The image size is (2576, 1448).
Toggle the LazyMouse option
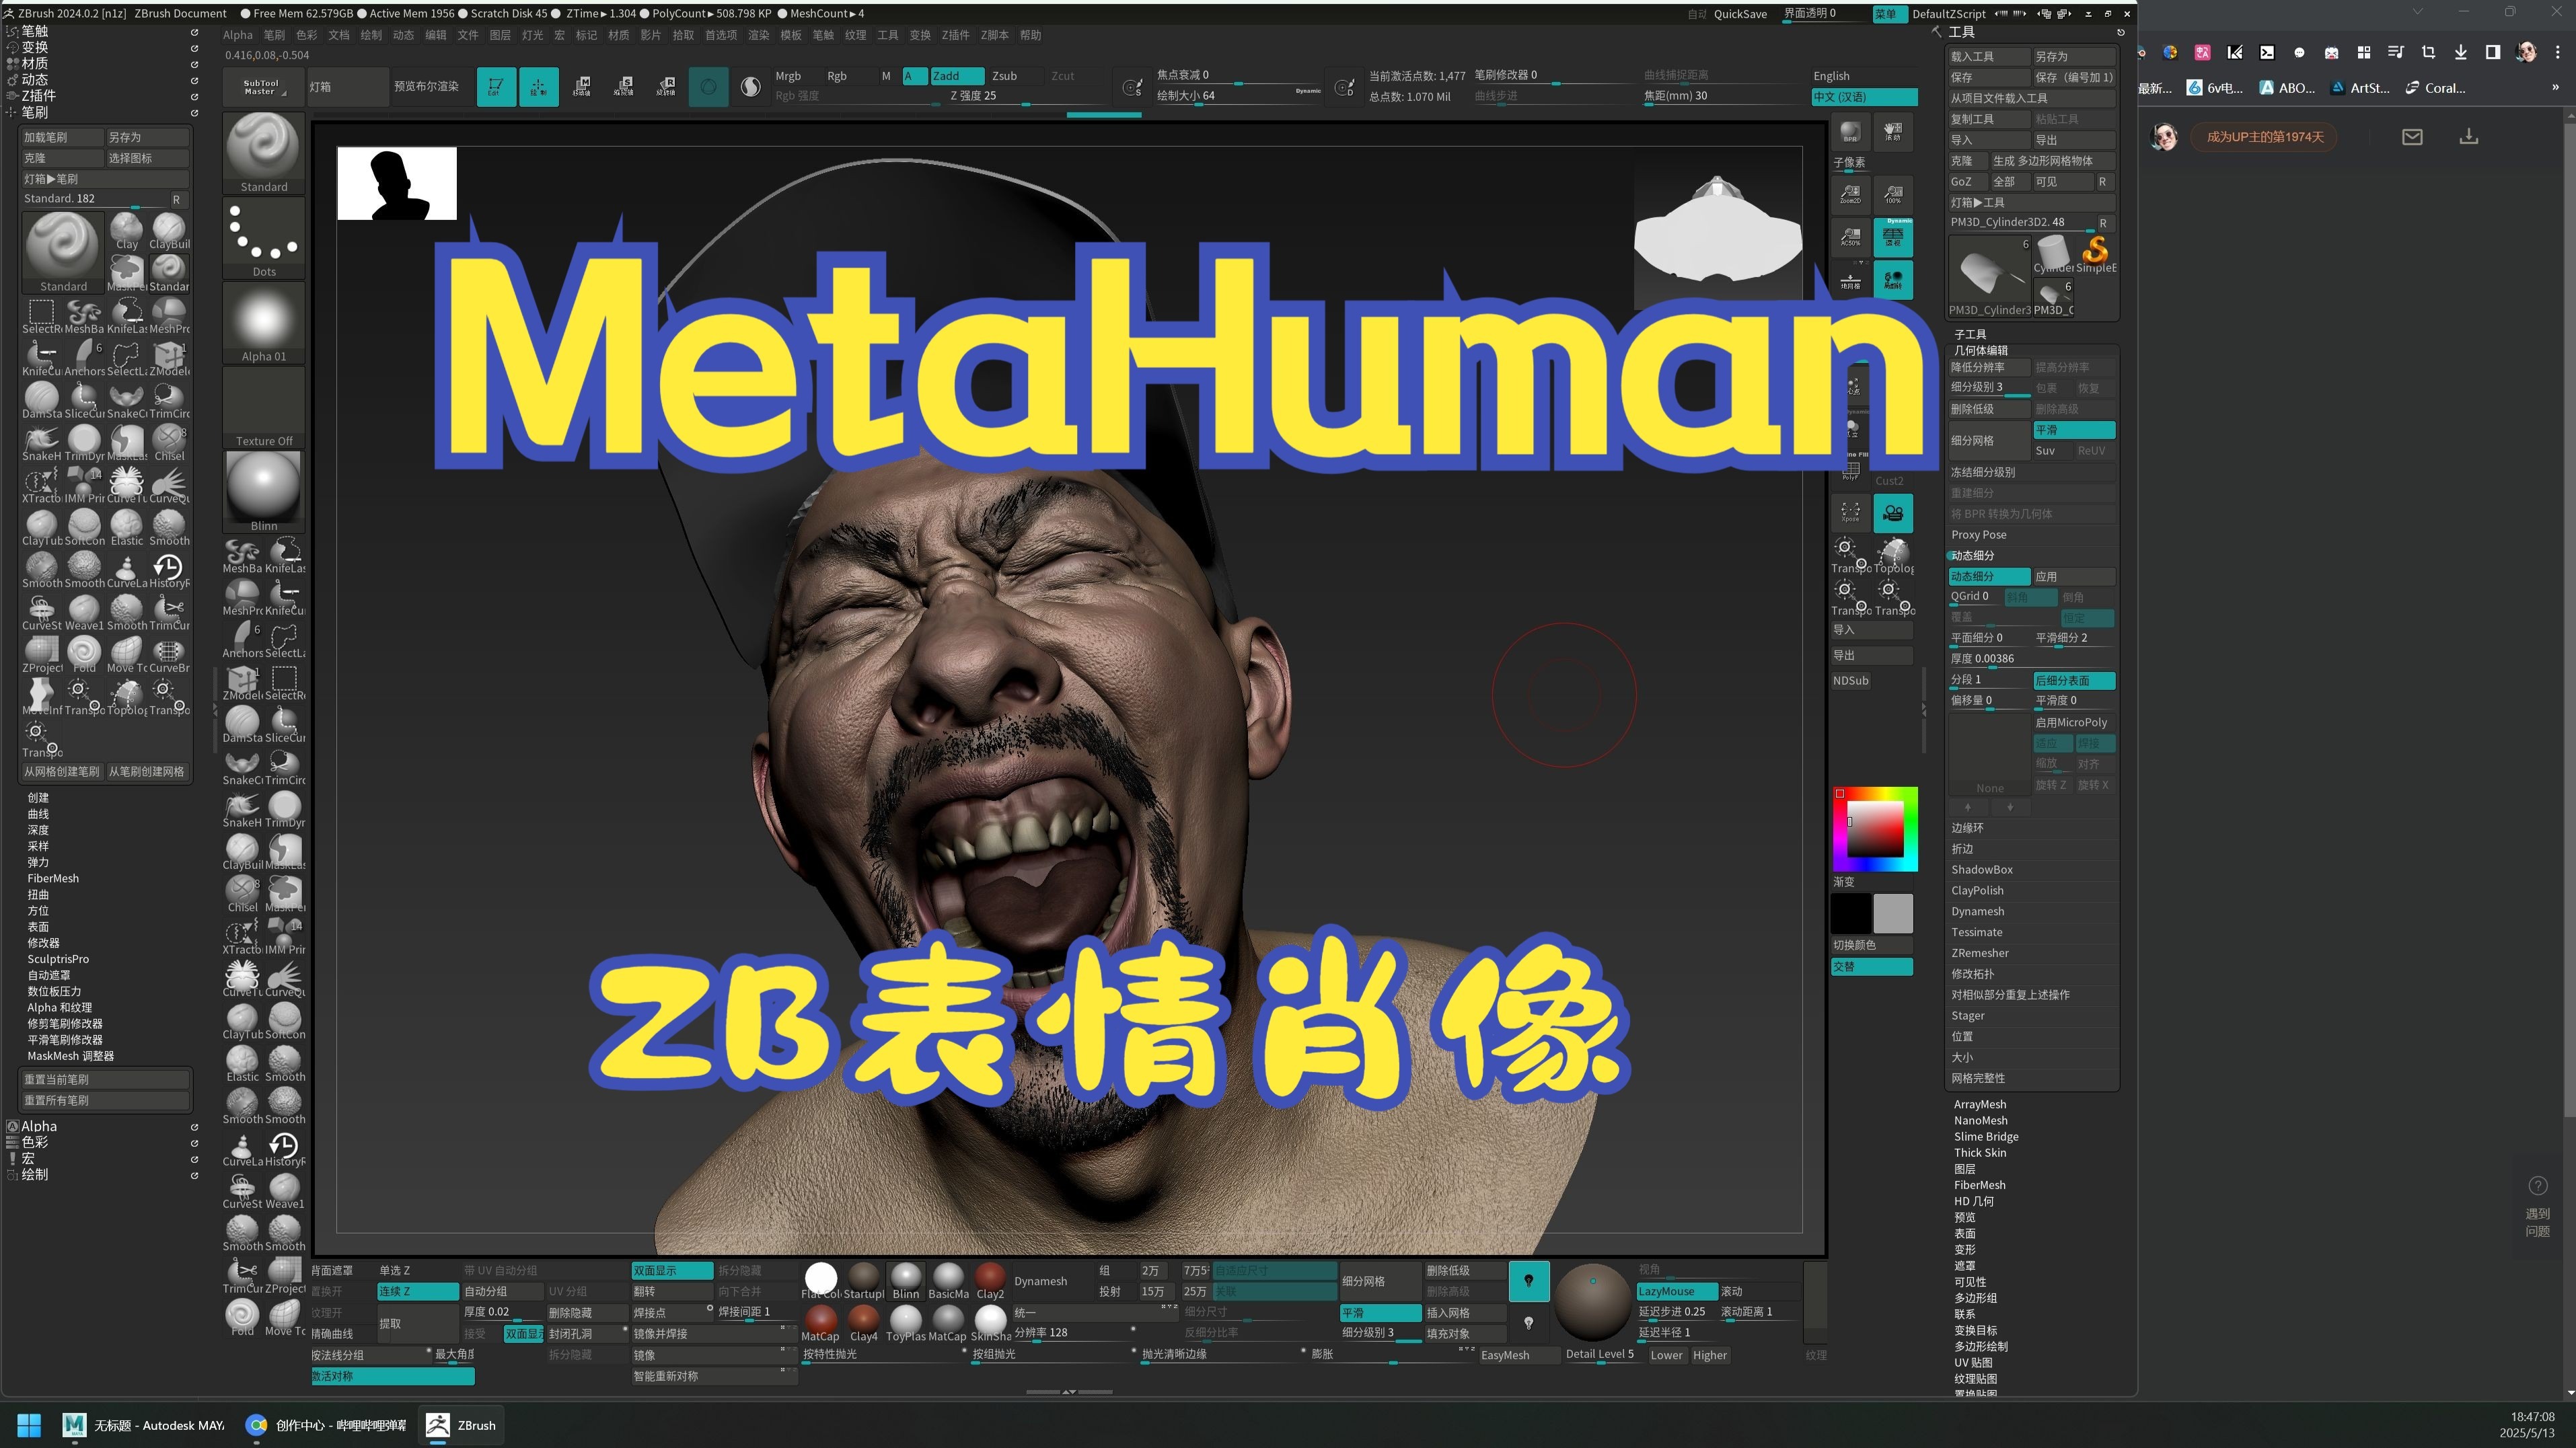point(1676,1291)
